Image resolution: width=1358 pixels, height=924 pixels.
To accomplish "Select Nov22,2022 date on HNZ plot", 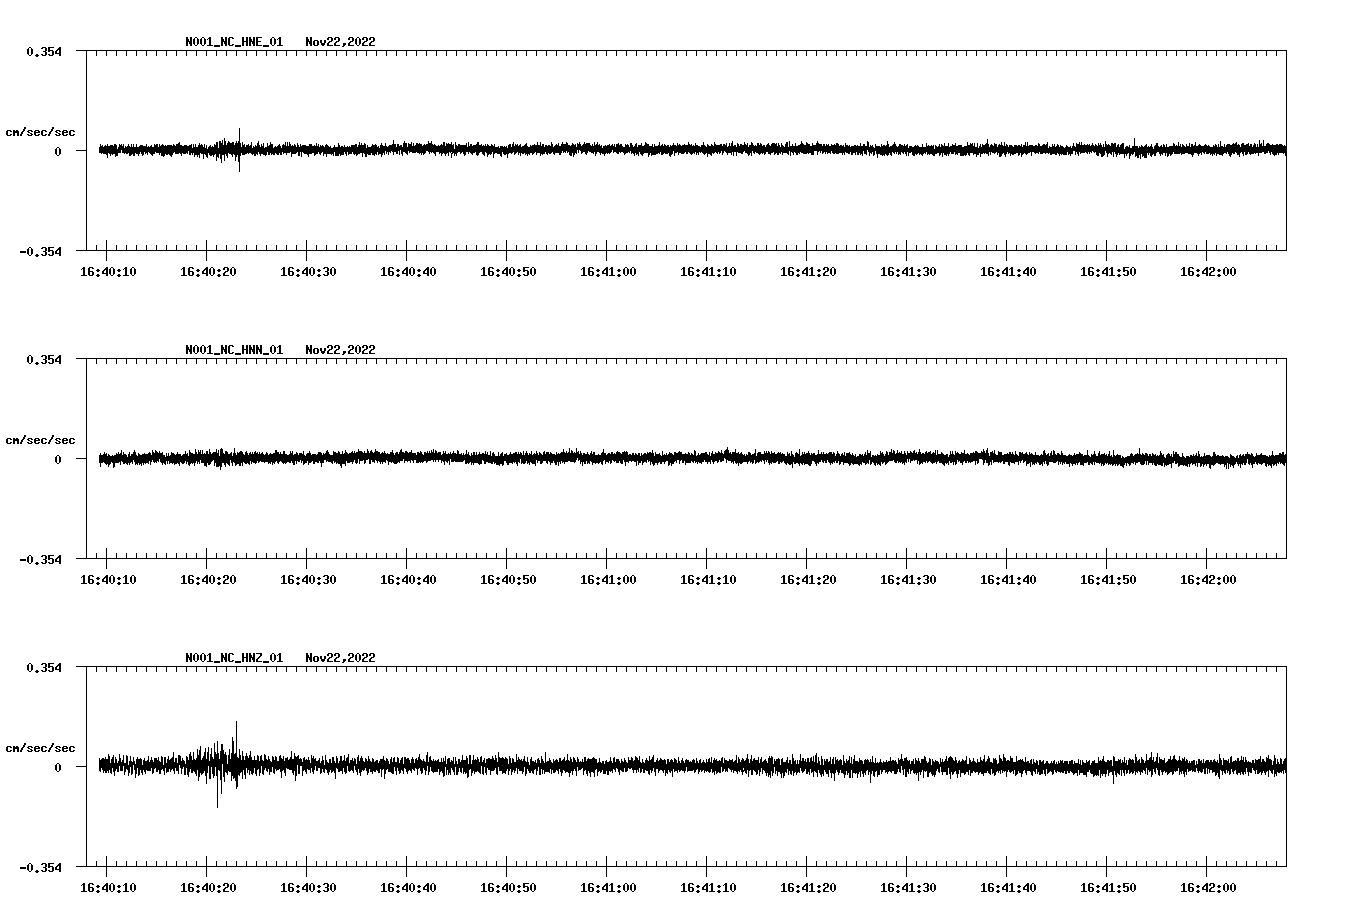I will [x=341, y=658].
